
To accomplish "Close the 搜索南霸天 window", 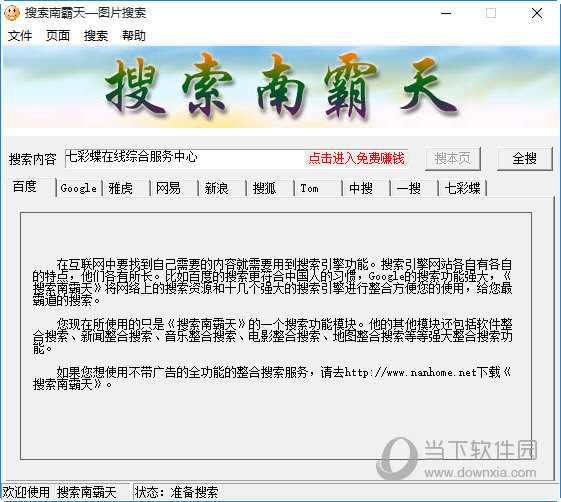I will pyautogui.click(x=537, y=14).
